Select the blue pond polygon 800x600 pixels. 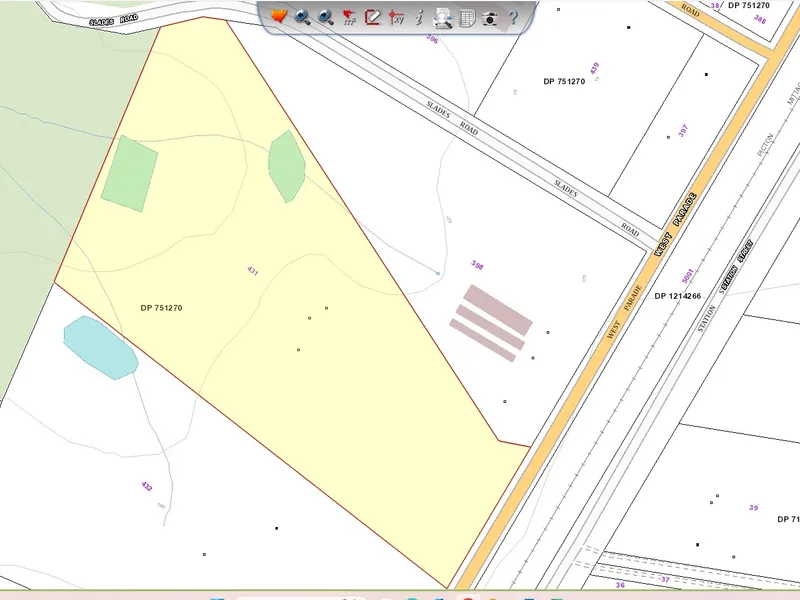point(100,348)
